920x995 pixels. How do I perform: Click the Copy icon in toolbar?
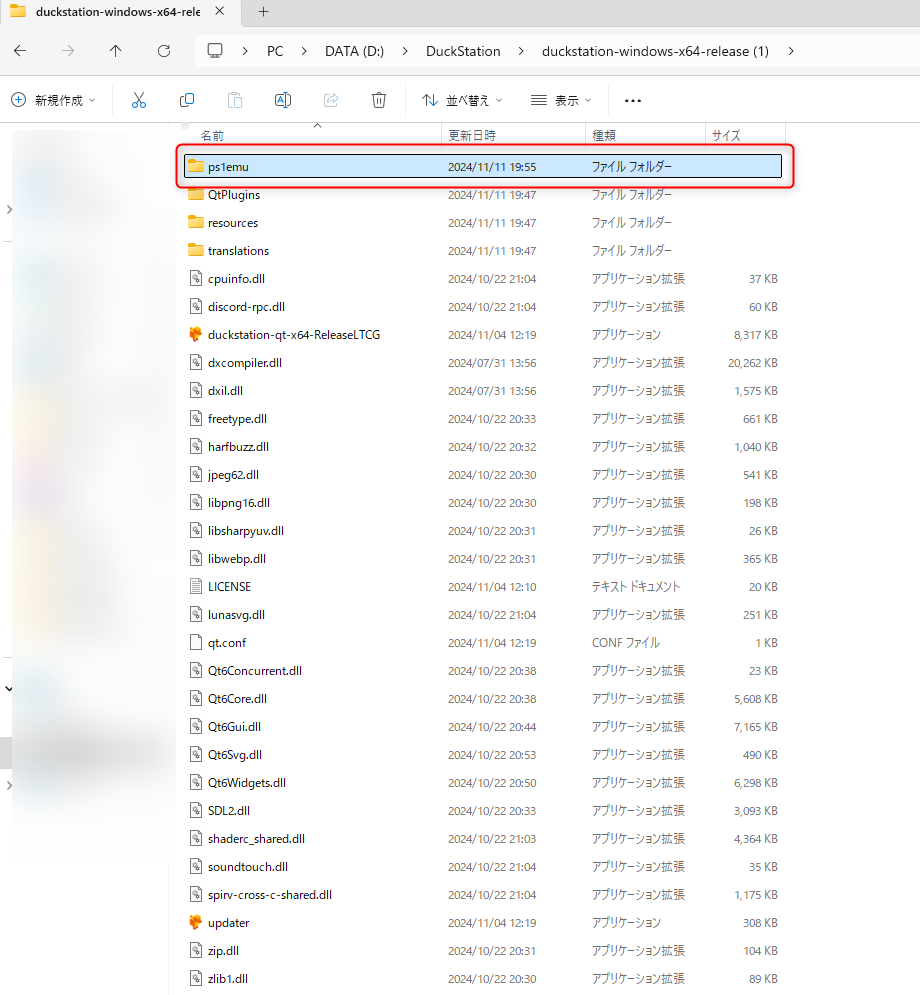click(x=187, y=100)
